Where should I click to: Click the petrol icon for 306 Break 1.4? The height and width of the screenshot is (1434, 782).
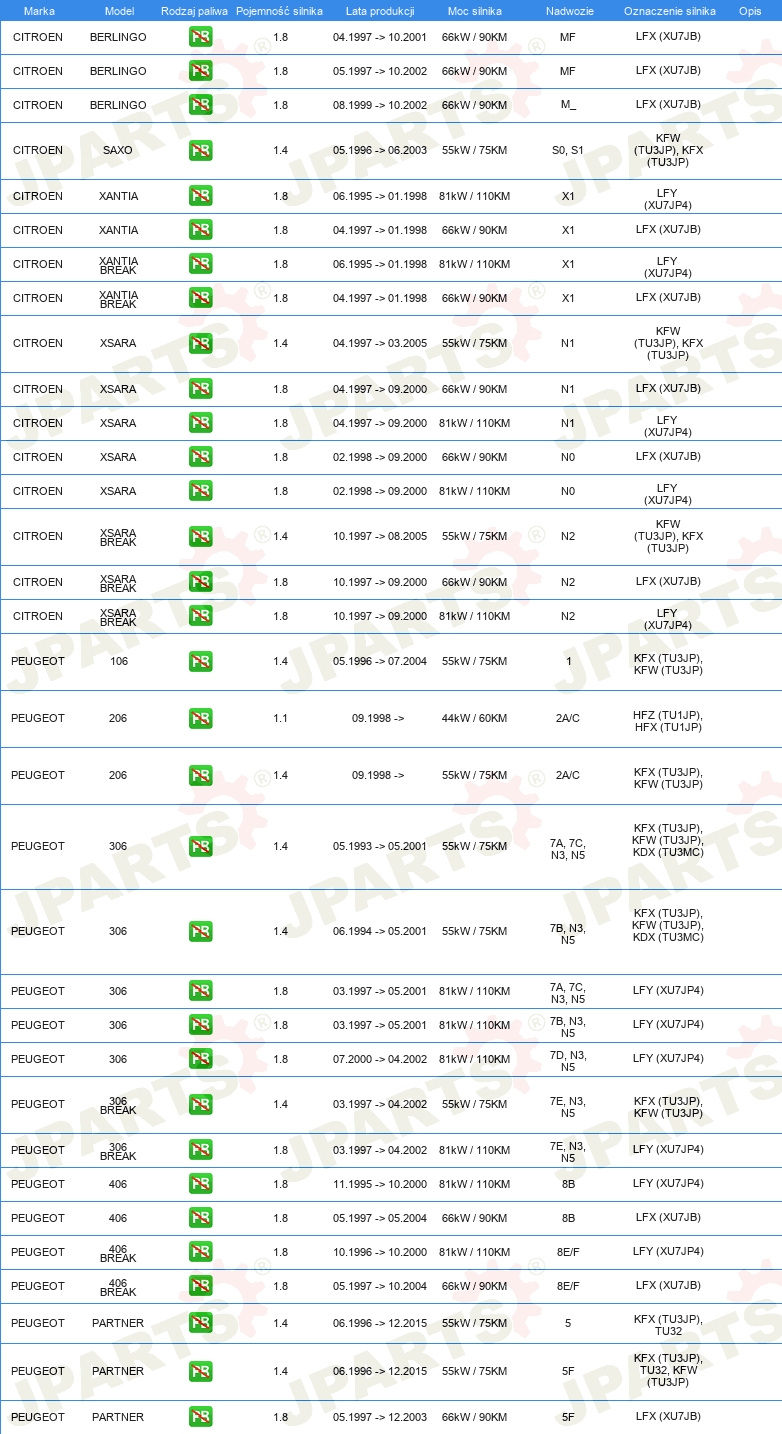200,1105
